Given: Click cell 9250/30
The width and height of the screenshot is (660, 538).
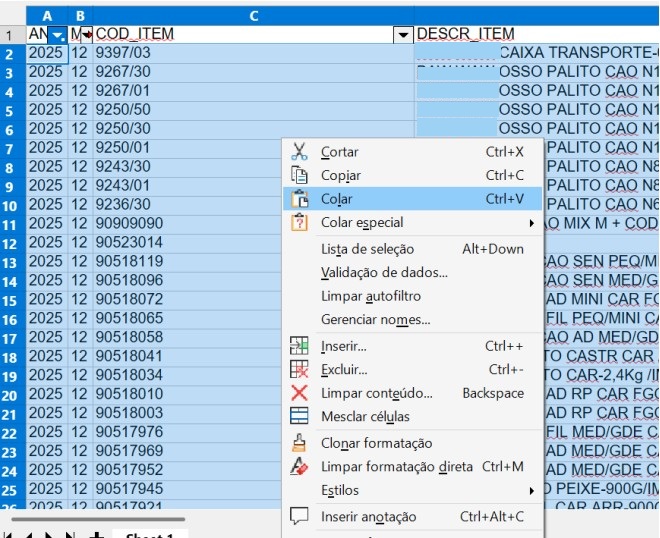Looking at the screenshot, I should pos(253,129).
